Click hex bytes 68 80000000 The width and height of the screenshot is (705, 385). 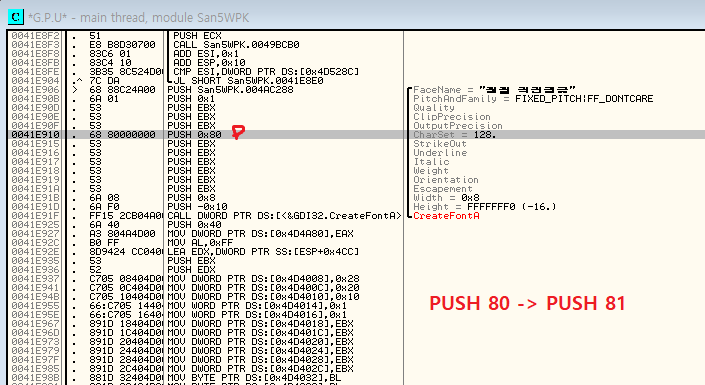tap(122, 134)
